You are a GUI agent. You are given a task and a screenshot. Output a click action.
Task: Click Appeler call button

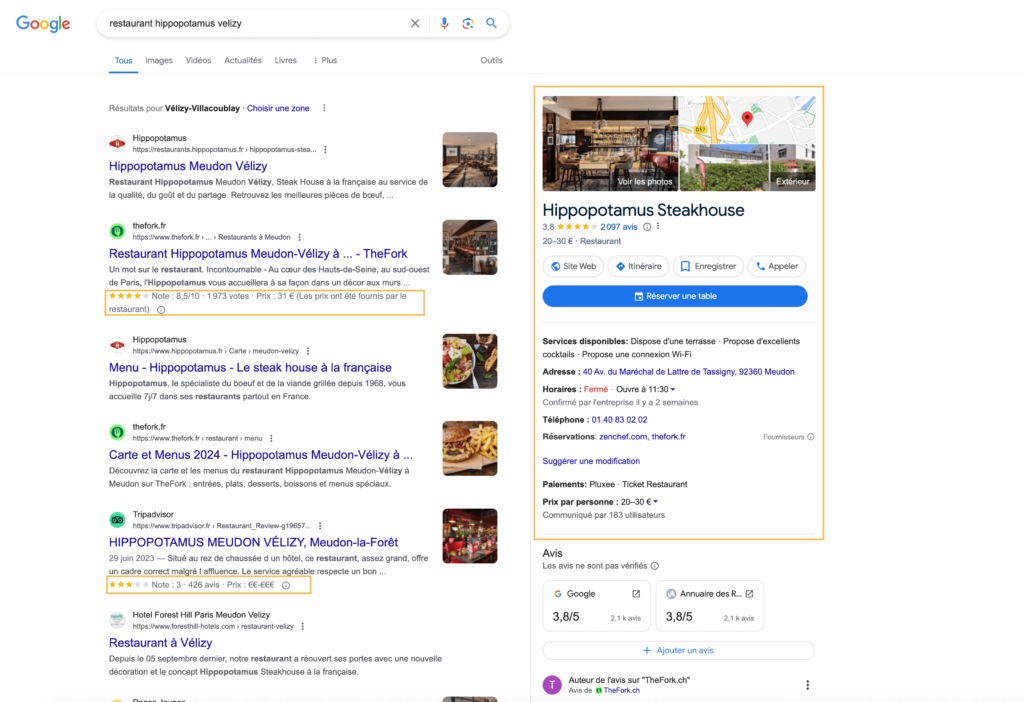click(777, 266)
